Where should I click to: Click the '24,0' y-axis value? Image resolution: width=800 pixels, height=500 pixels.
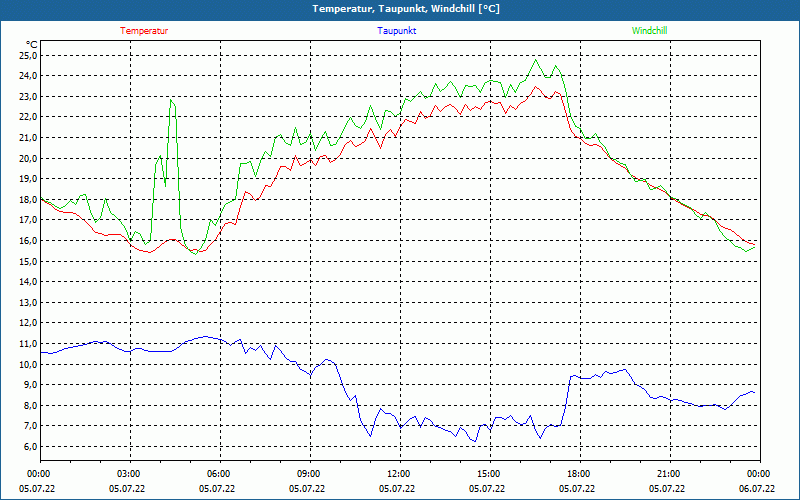[x=29, y=76]
